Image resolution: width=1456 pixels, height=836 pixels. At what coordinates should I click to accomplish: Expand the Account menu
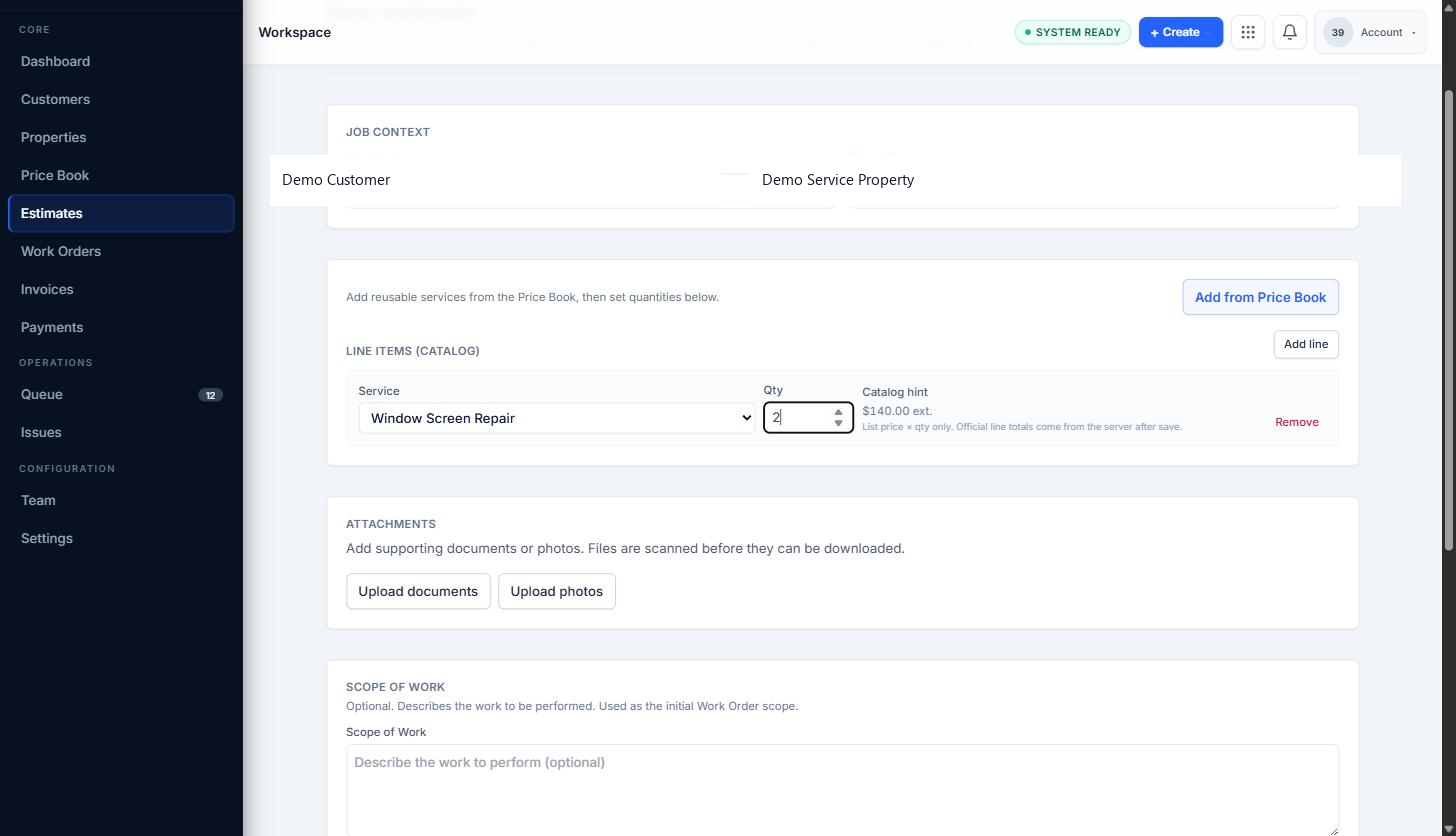coord(1370,32)
